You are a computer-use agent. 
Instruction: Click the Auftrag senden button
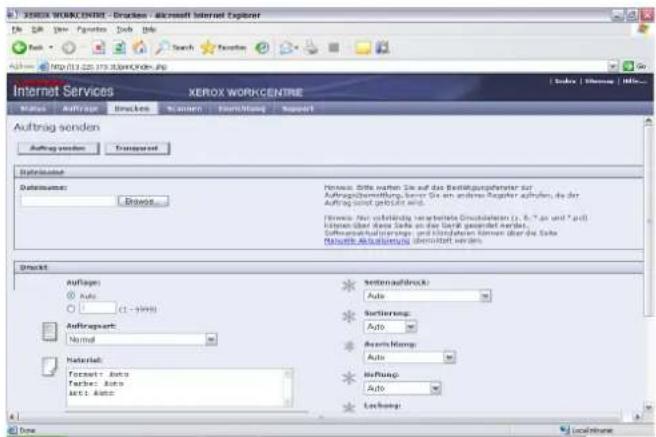58,148
